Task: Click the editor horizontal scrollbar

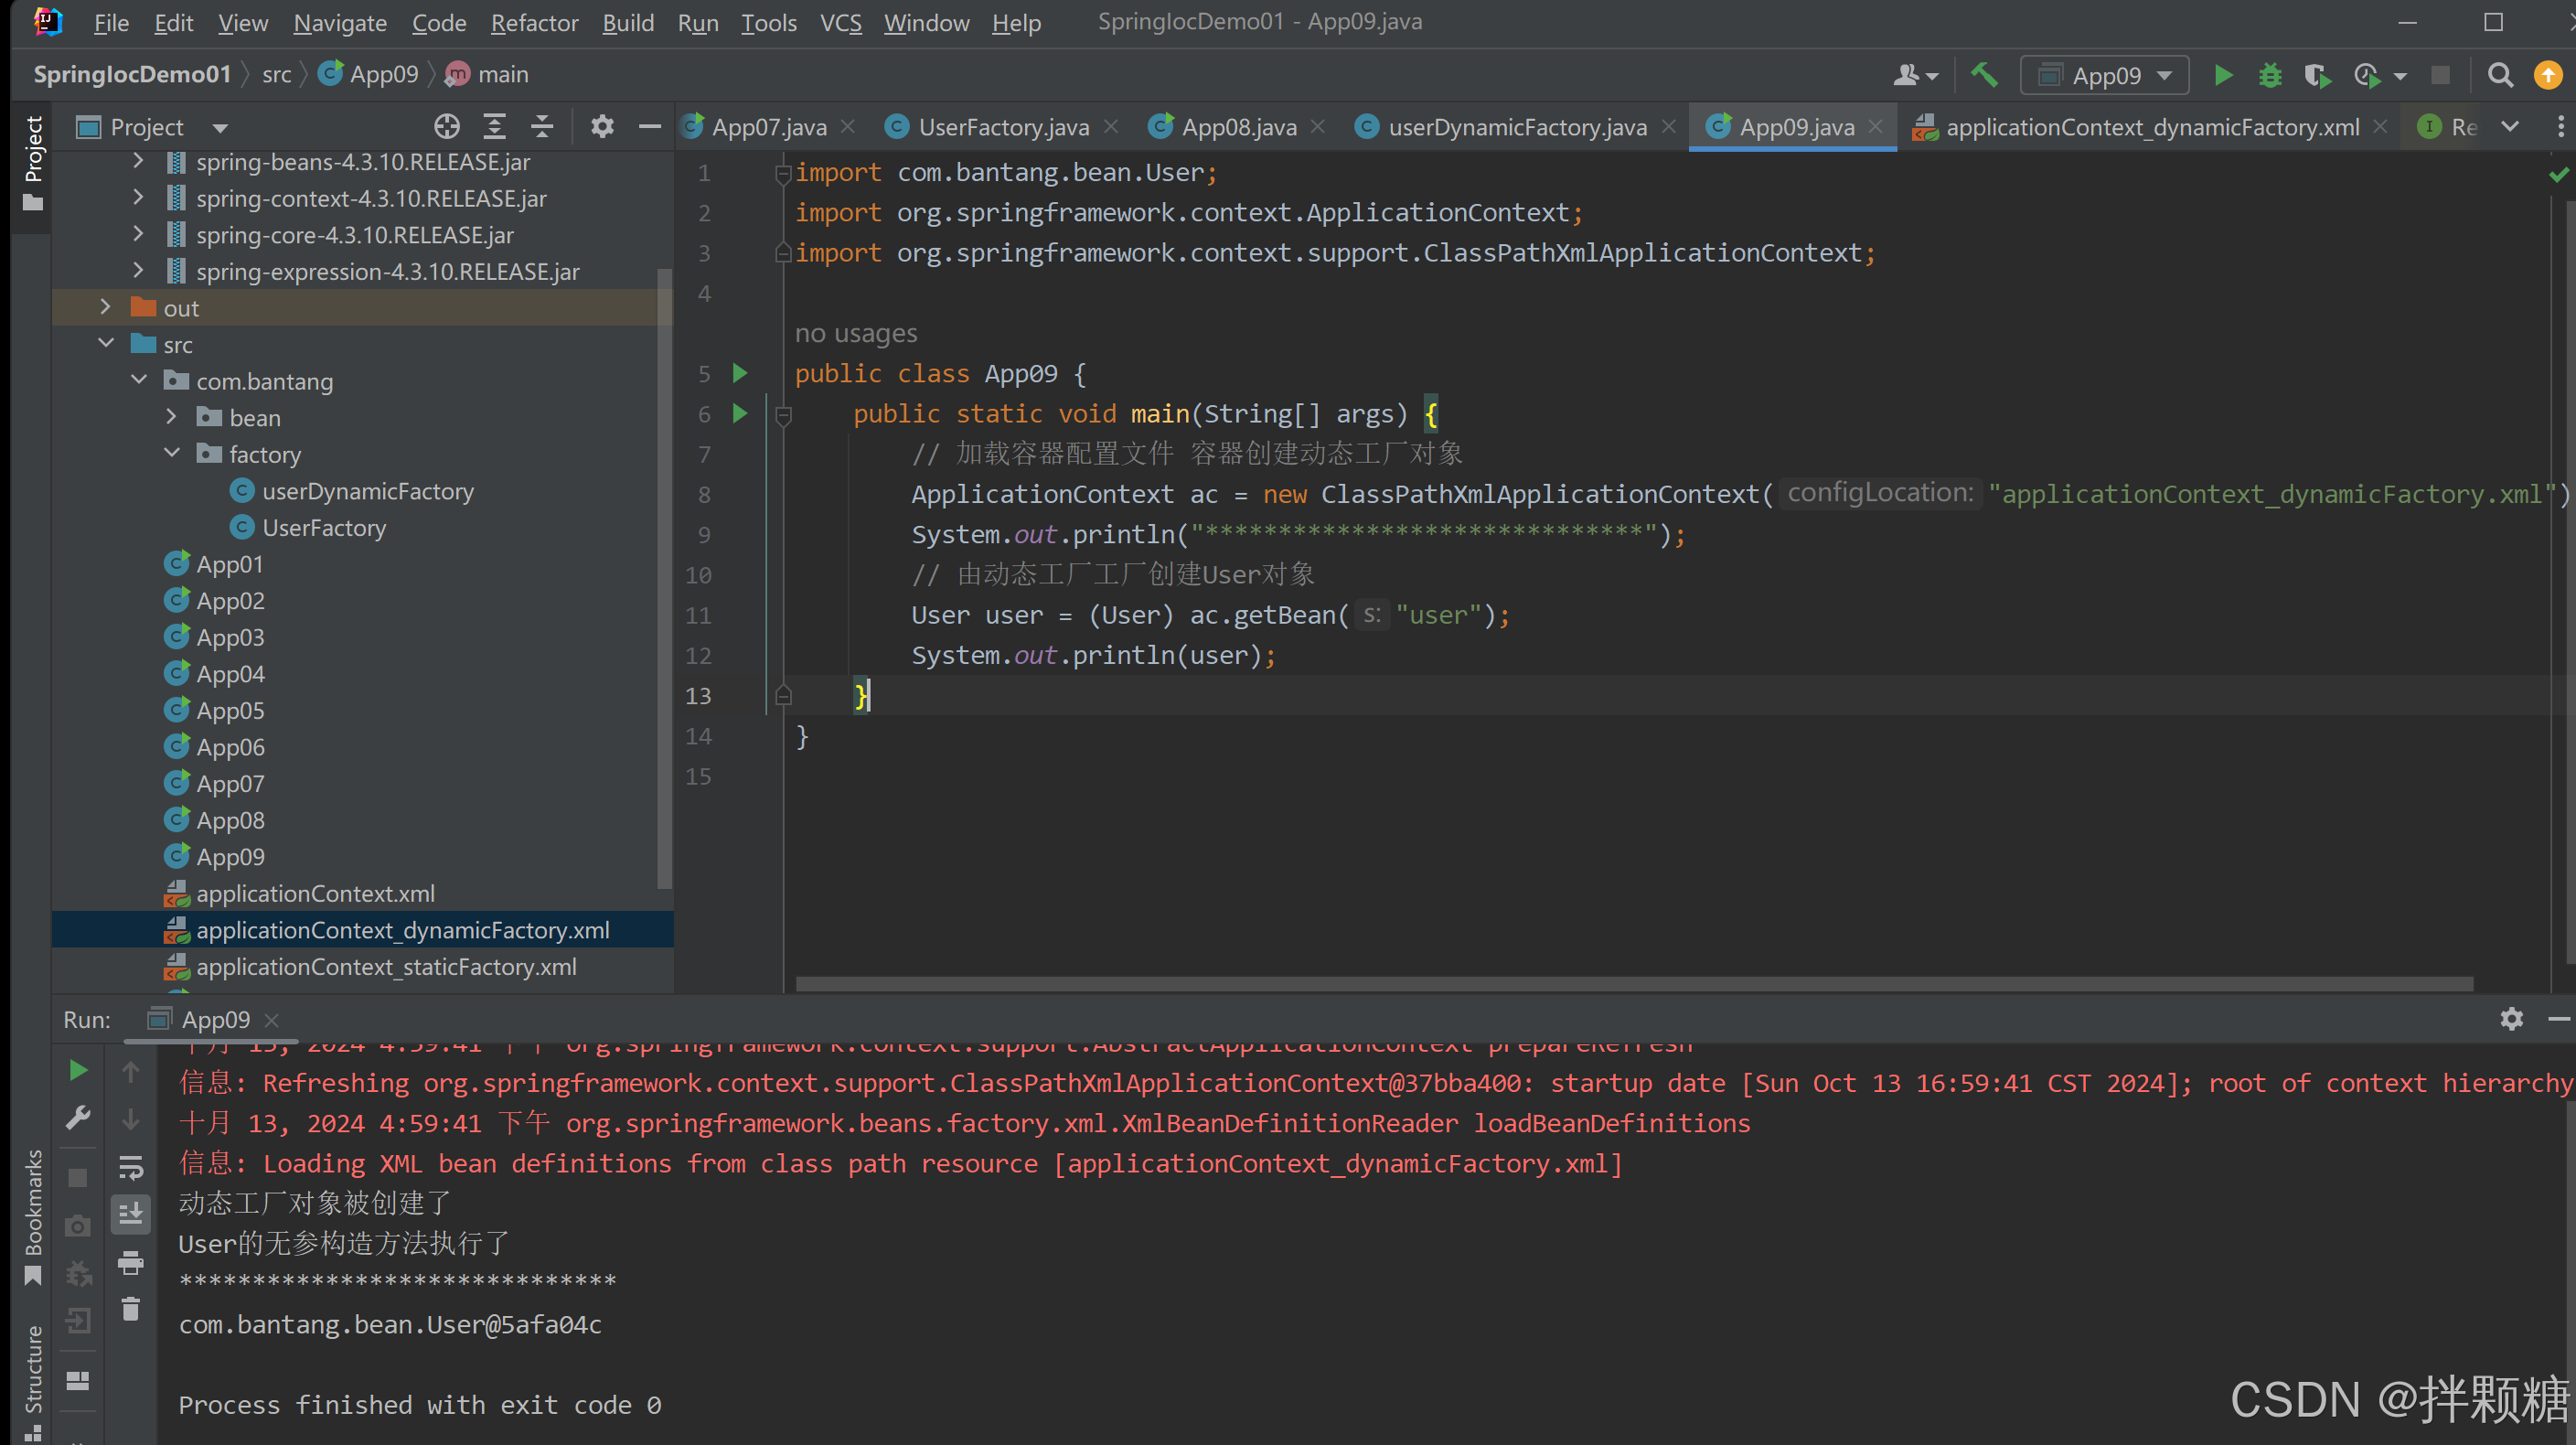Action: click(x=1634, y=985)
